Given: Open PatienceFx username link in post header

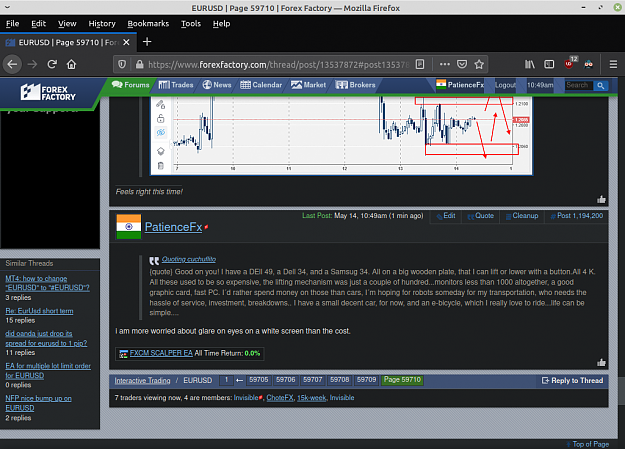Looking at the screenshot, I should [173, 227].
